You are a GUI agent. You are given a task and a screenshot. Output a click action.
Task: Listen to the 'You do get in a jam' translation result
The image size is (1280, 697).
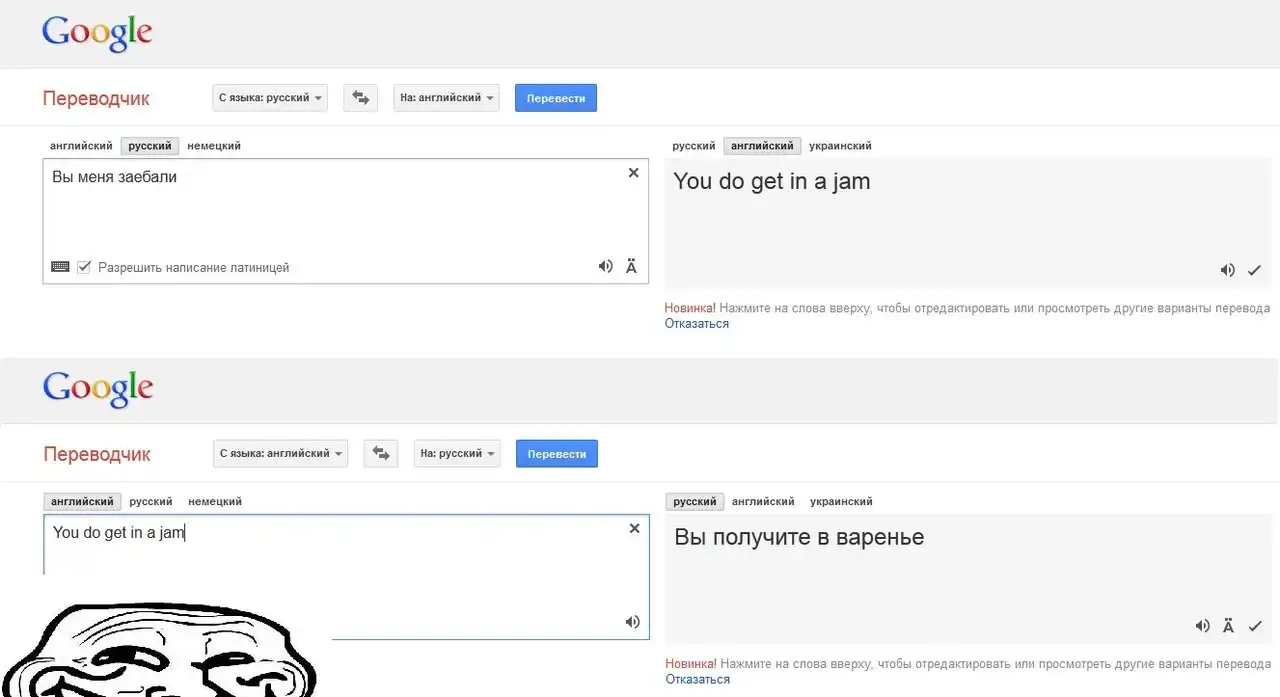(x=1227, y=270)
